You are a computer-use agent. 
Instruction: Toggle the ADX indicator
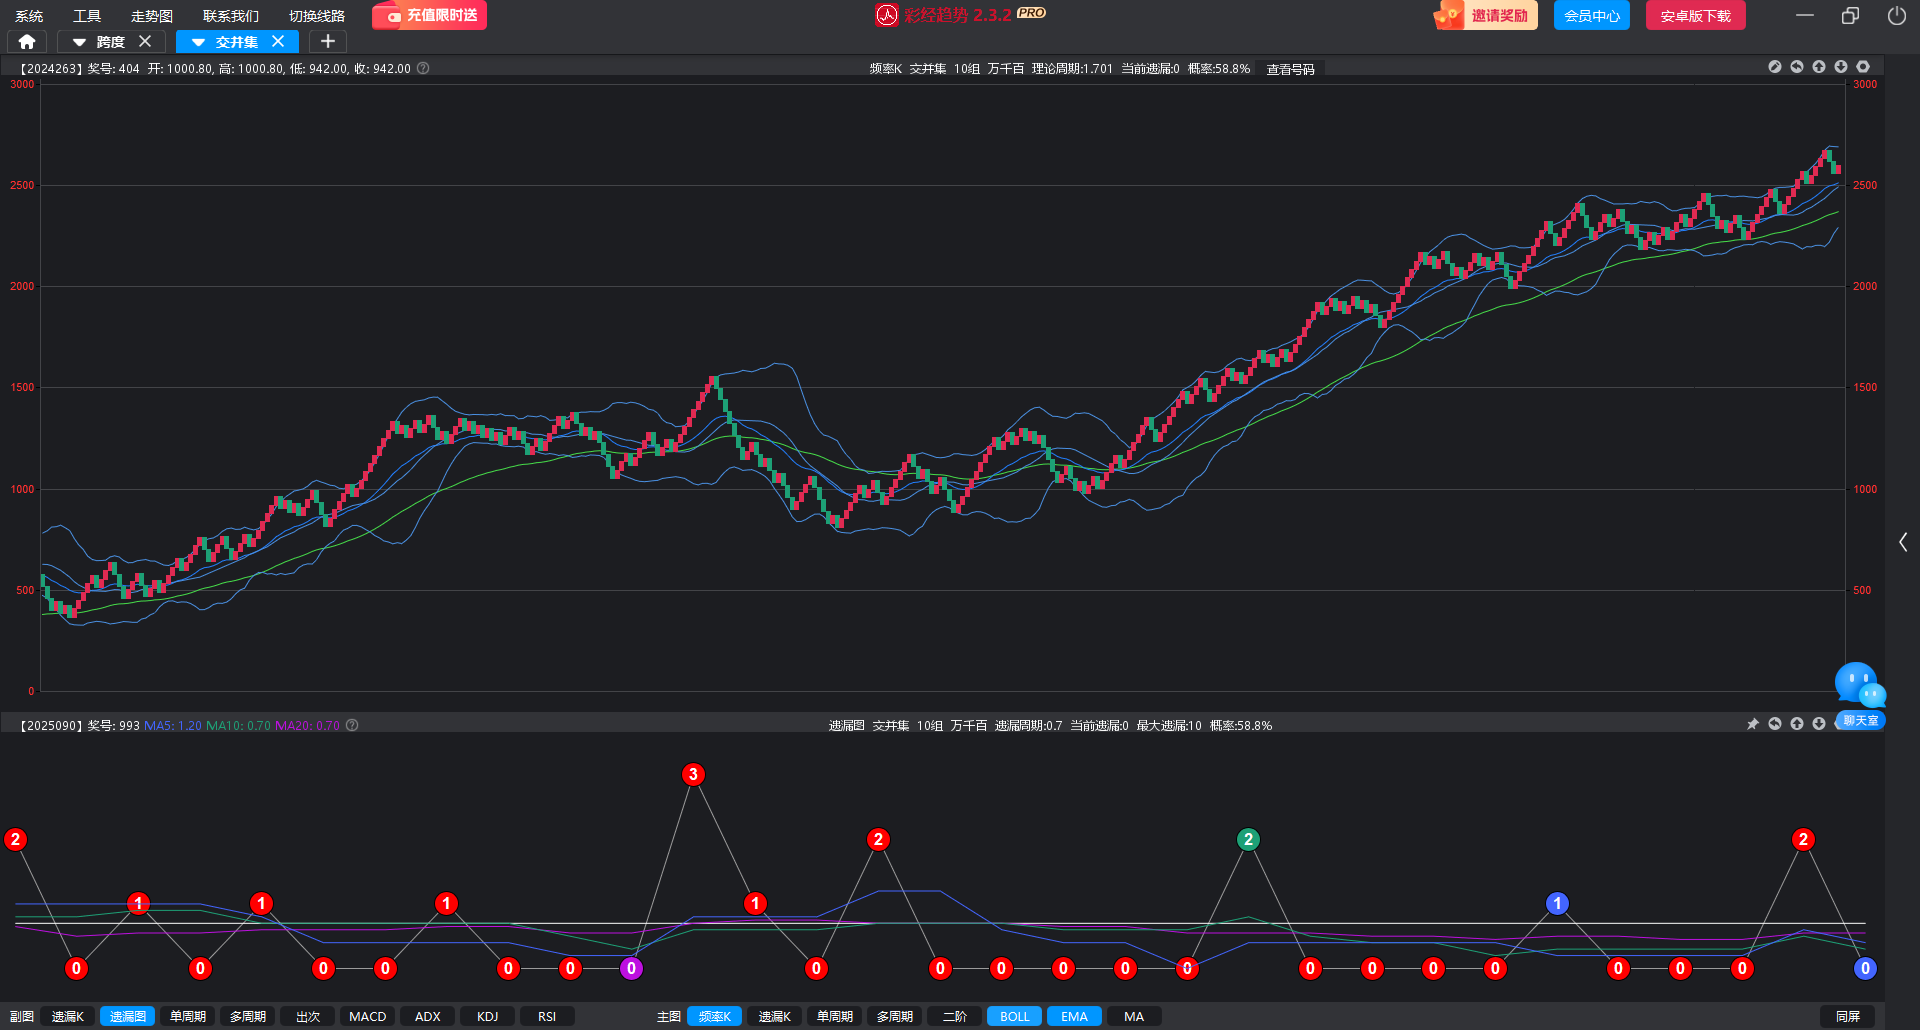tap(428, 1016)
